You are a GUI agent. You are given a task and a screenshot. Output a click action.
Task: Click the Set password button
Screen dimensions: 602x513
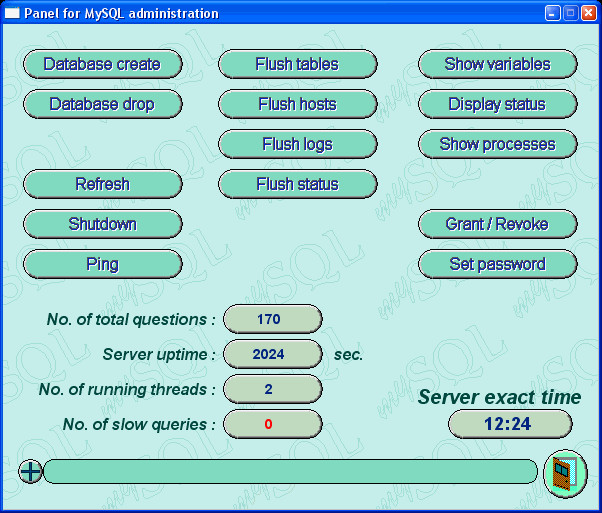498,264
